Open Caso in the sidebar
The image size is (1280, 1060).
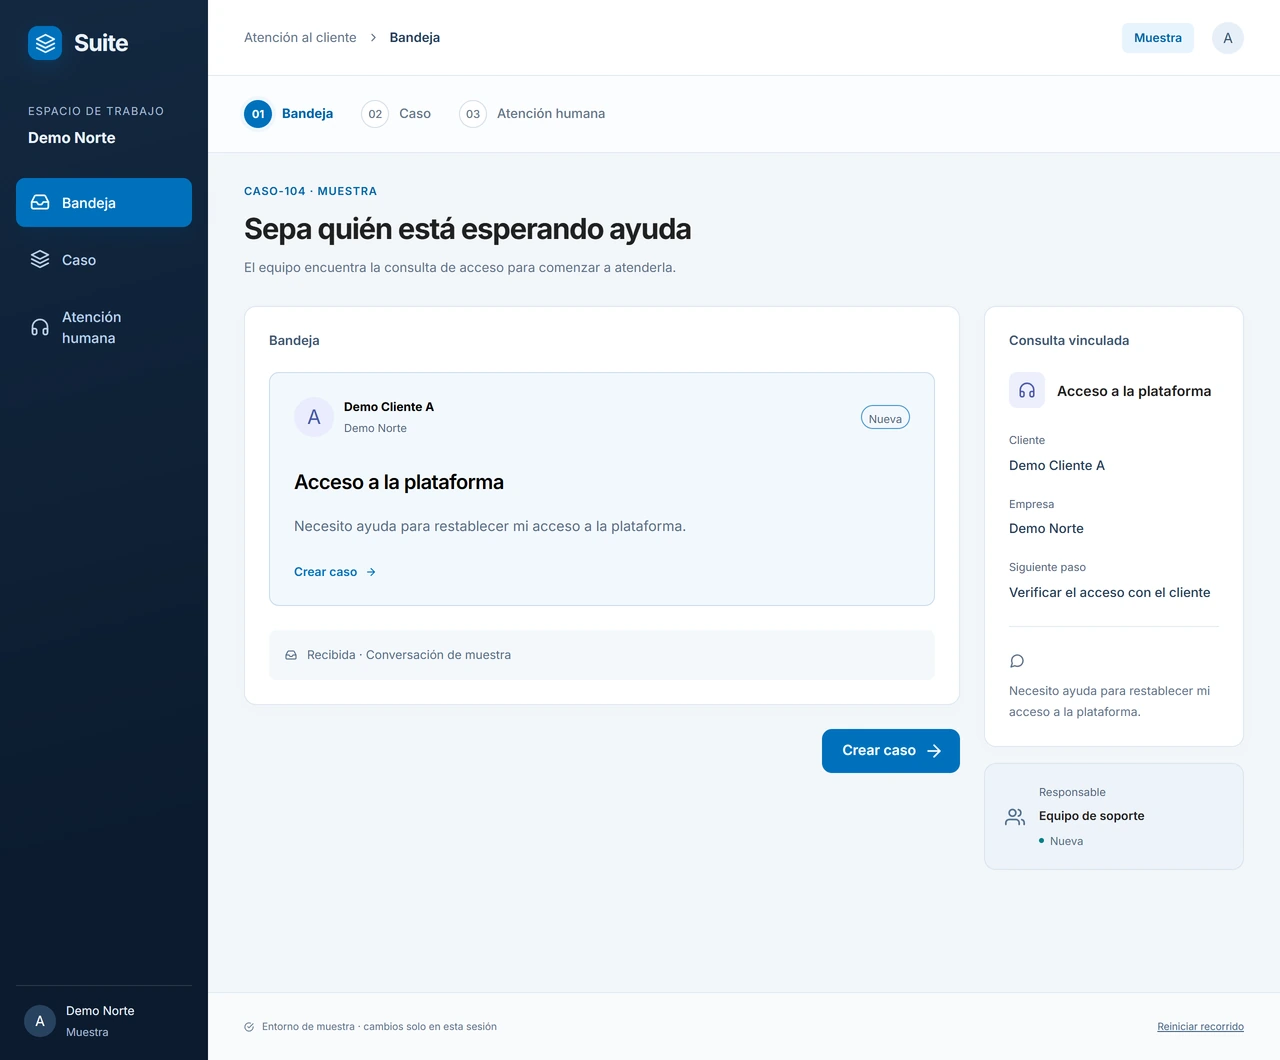coord(104,260)
